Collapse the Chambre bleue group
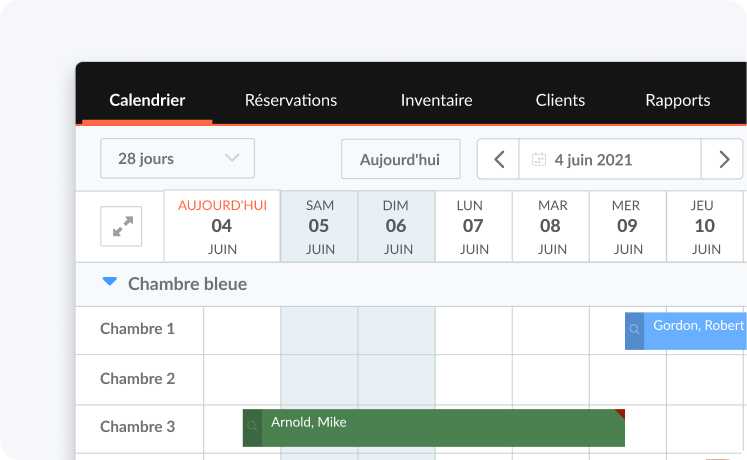The height and width of the screenshot is (460, 747). click(110, 283)
